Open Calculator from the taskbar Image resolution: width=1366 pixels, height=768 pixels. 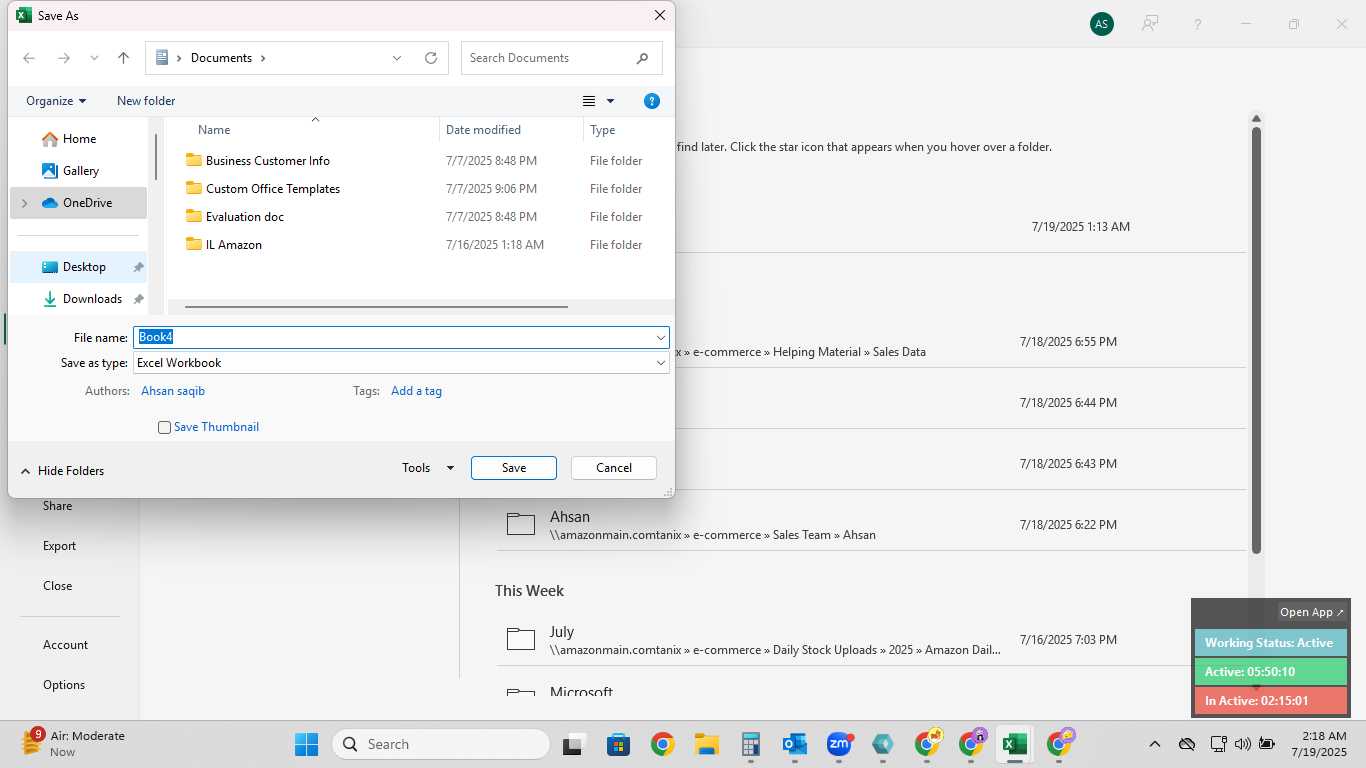click(x=751, y=744)
